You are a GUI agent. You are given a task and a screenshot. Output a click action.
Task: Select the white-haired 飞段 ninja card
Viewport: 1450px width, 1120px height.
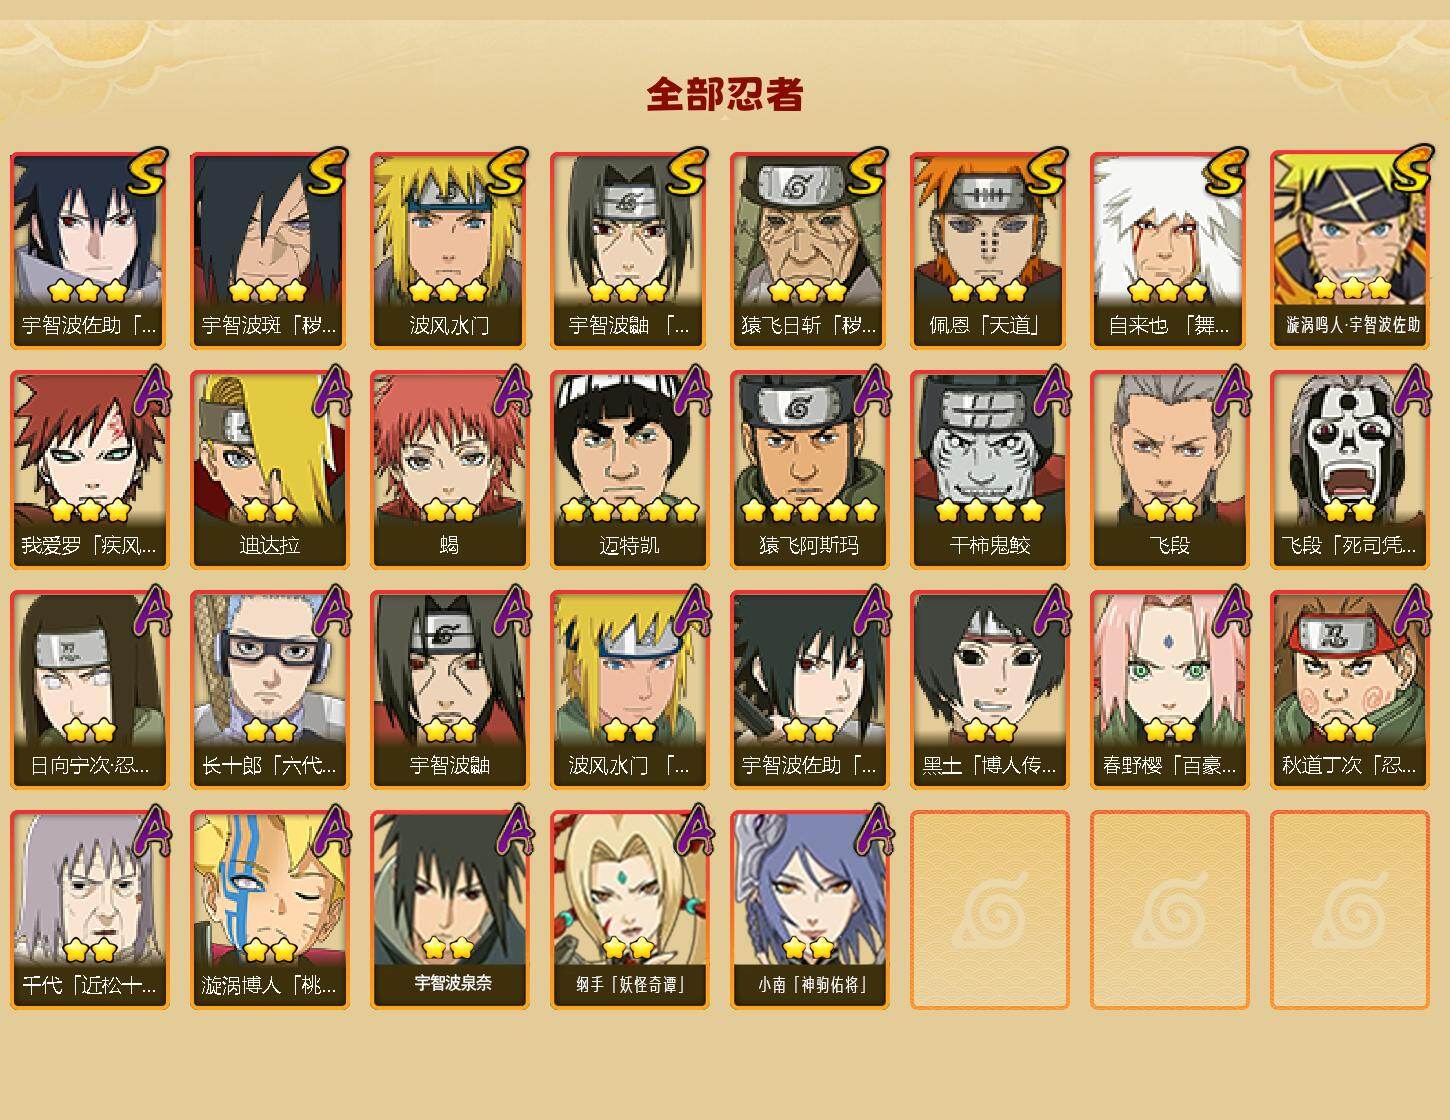(x=1169, y=470)
